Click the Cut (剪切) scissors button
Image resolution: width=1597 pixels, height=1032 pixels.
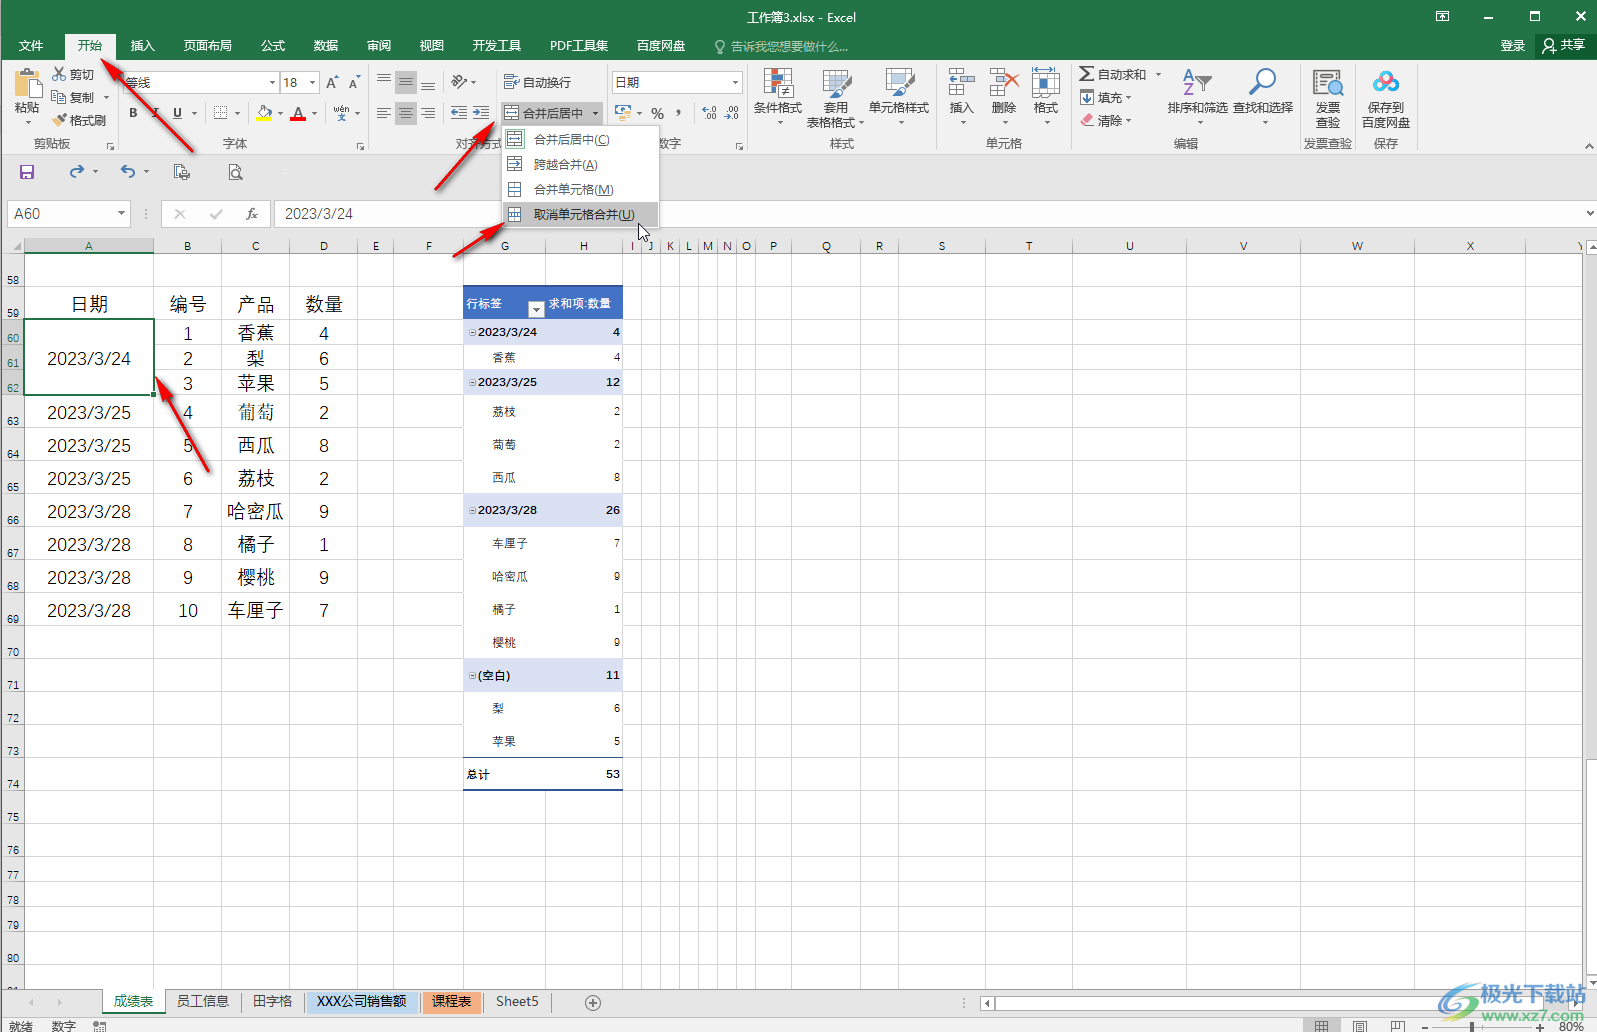(72, 74)
